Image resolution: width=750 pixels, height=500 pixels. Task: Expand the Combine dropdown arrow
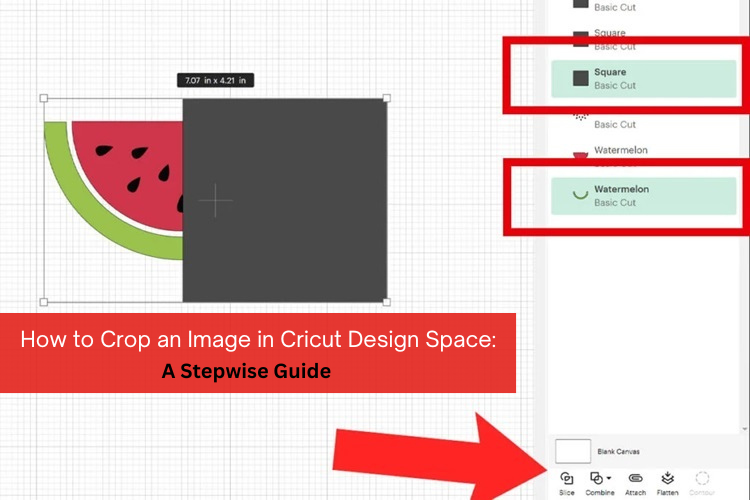608,479
